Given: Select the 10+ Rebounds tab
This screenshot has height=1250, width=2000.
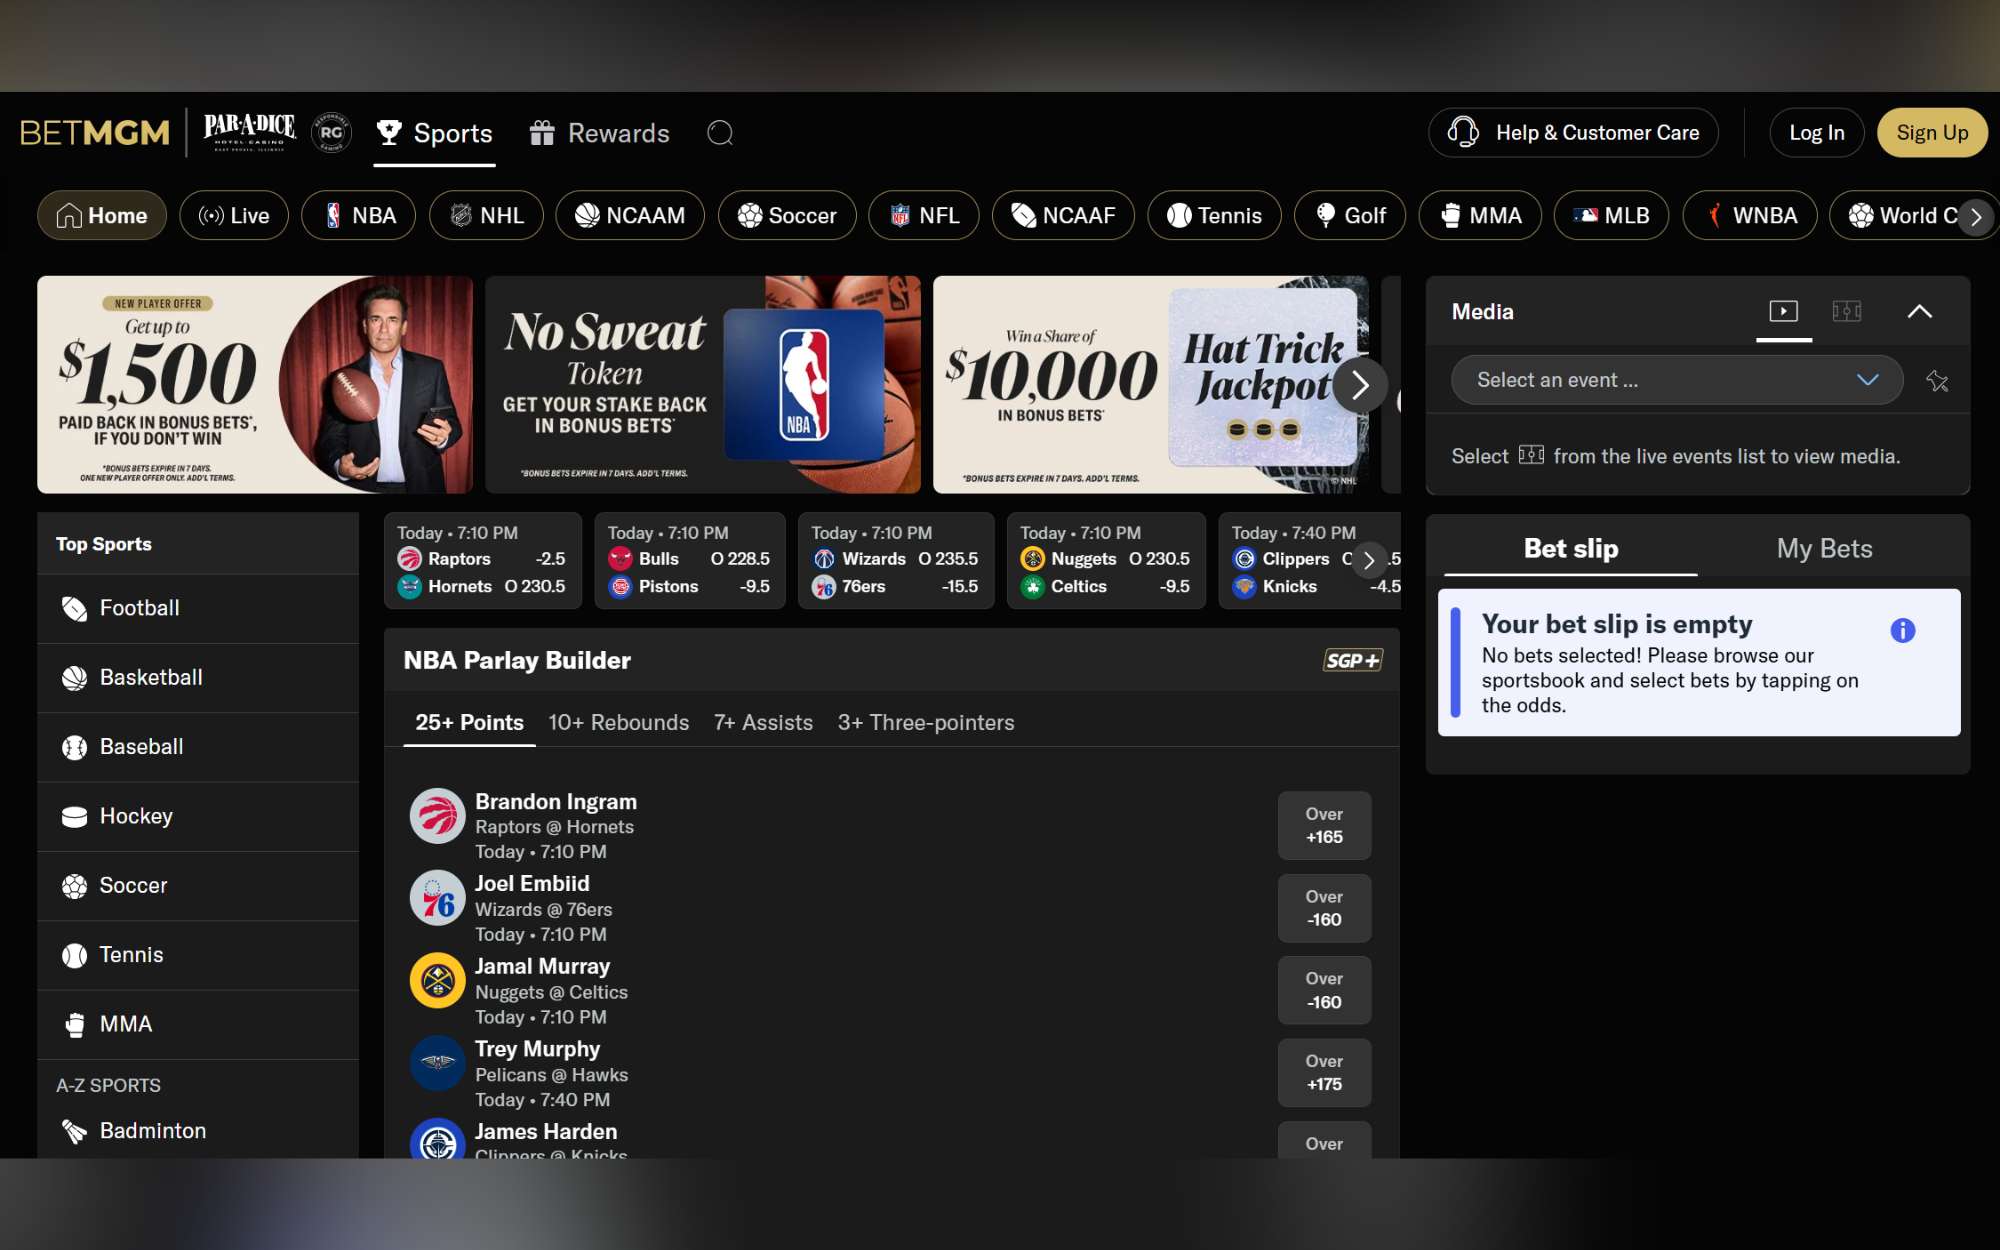Looking at the screenshot, I should click(x=618, y=722).
